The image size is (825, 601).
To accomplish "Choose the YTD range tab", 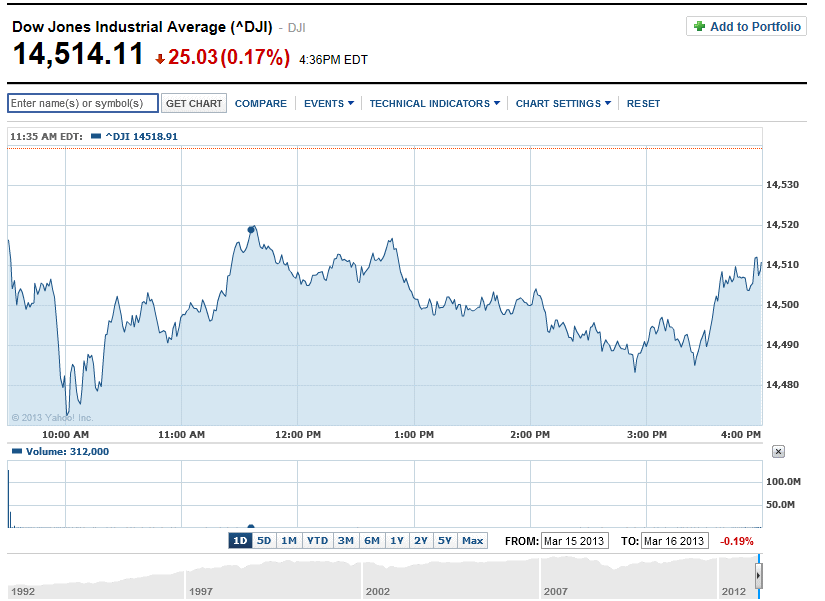I will (317, 541).
